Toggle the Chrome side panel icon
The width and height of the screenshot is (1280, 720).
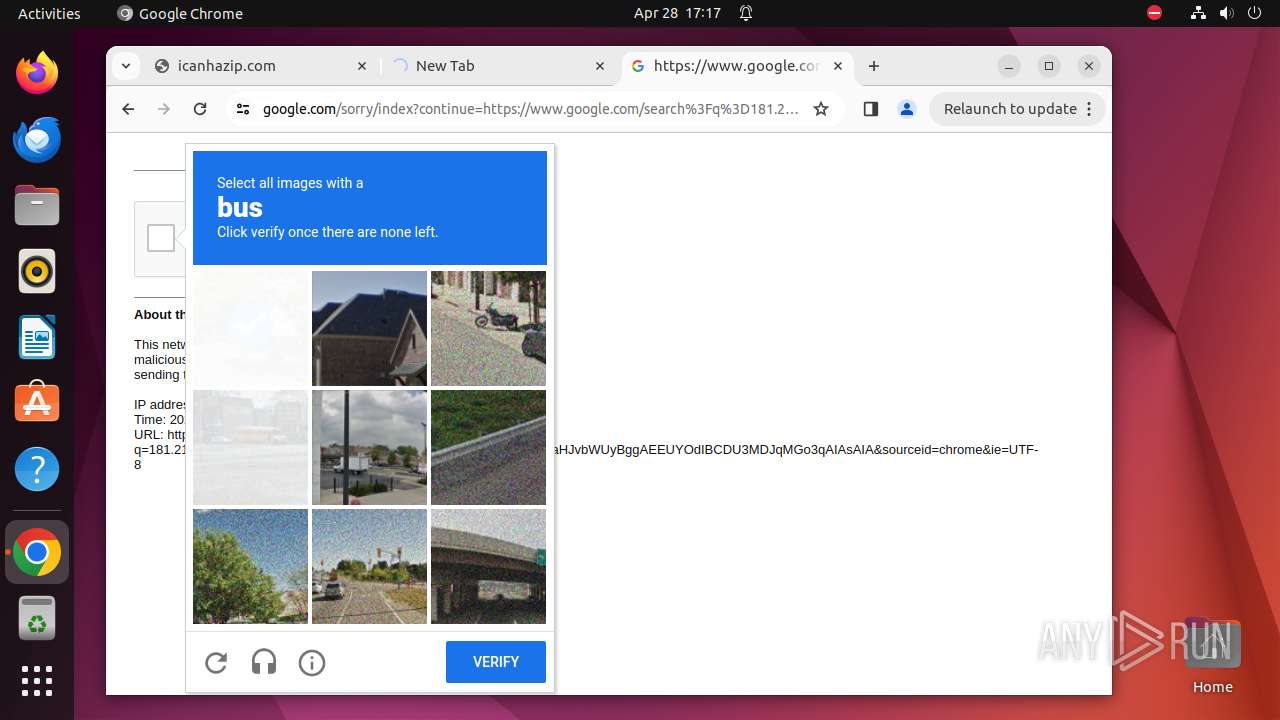click(870, 109)
